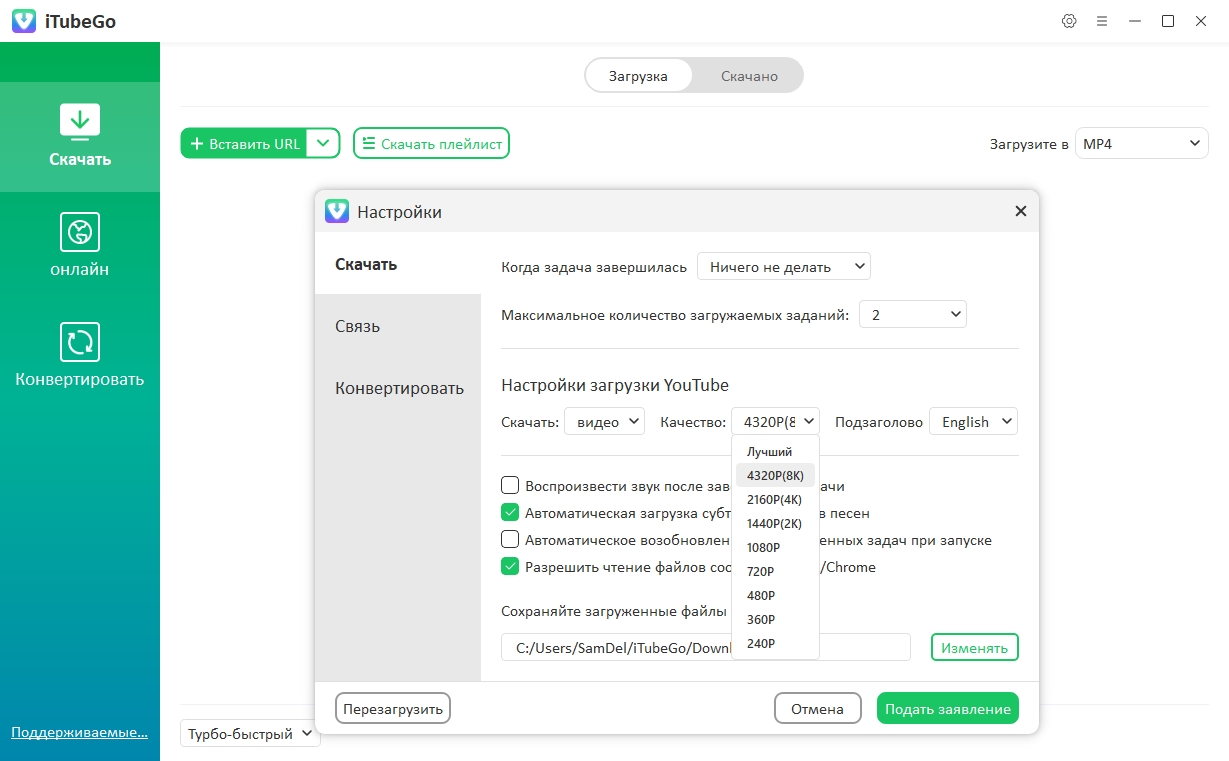
Task: Open the Конвертировать convert icon in sidebar
Action: (x=80, y=342)
